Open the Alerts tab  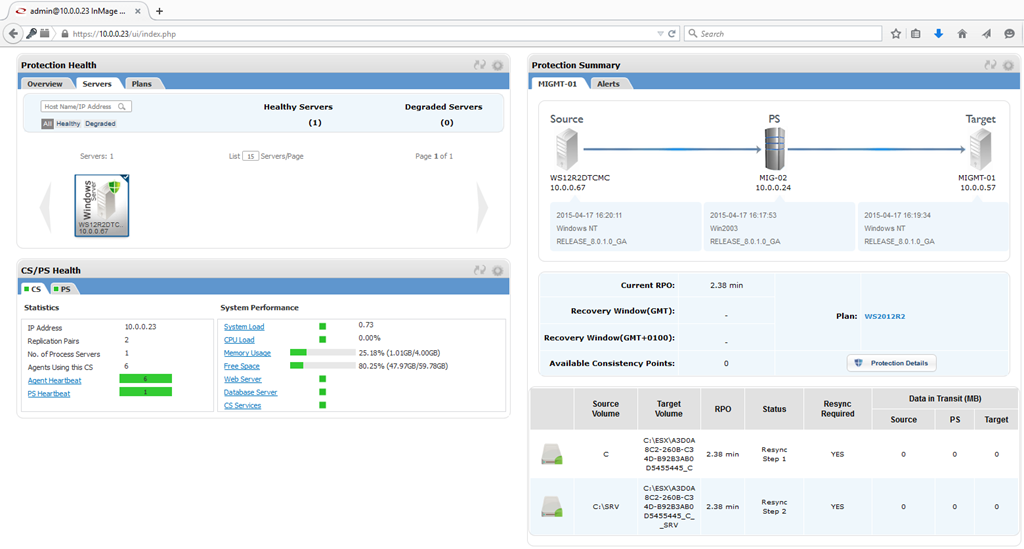(608, 84)
